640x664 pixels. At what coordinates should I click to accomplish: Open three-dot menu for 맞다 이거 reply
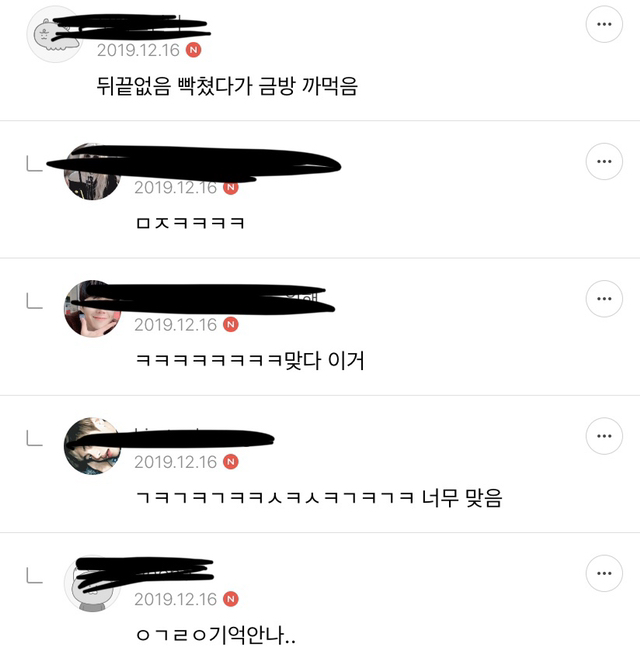click(604, 299)
